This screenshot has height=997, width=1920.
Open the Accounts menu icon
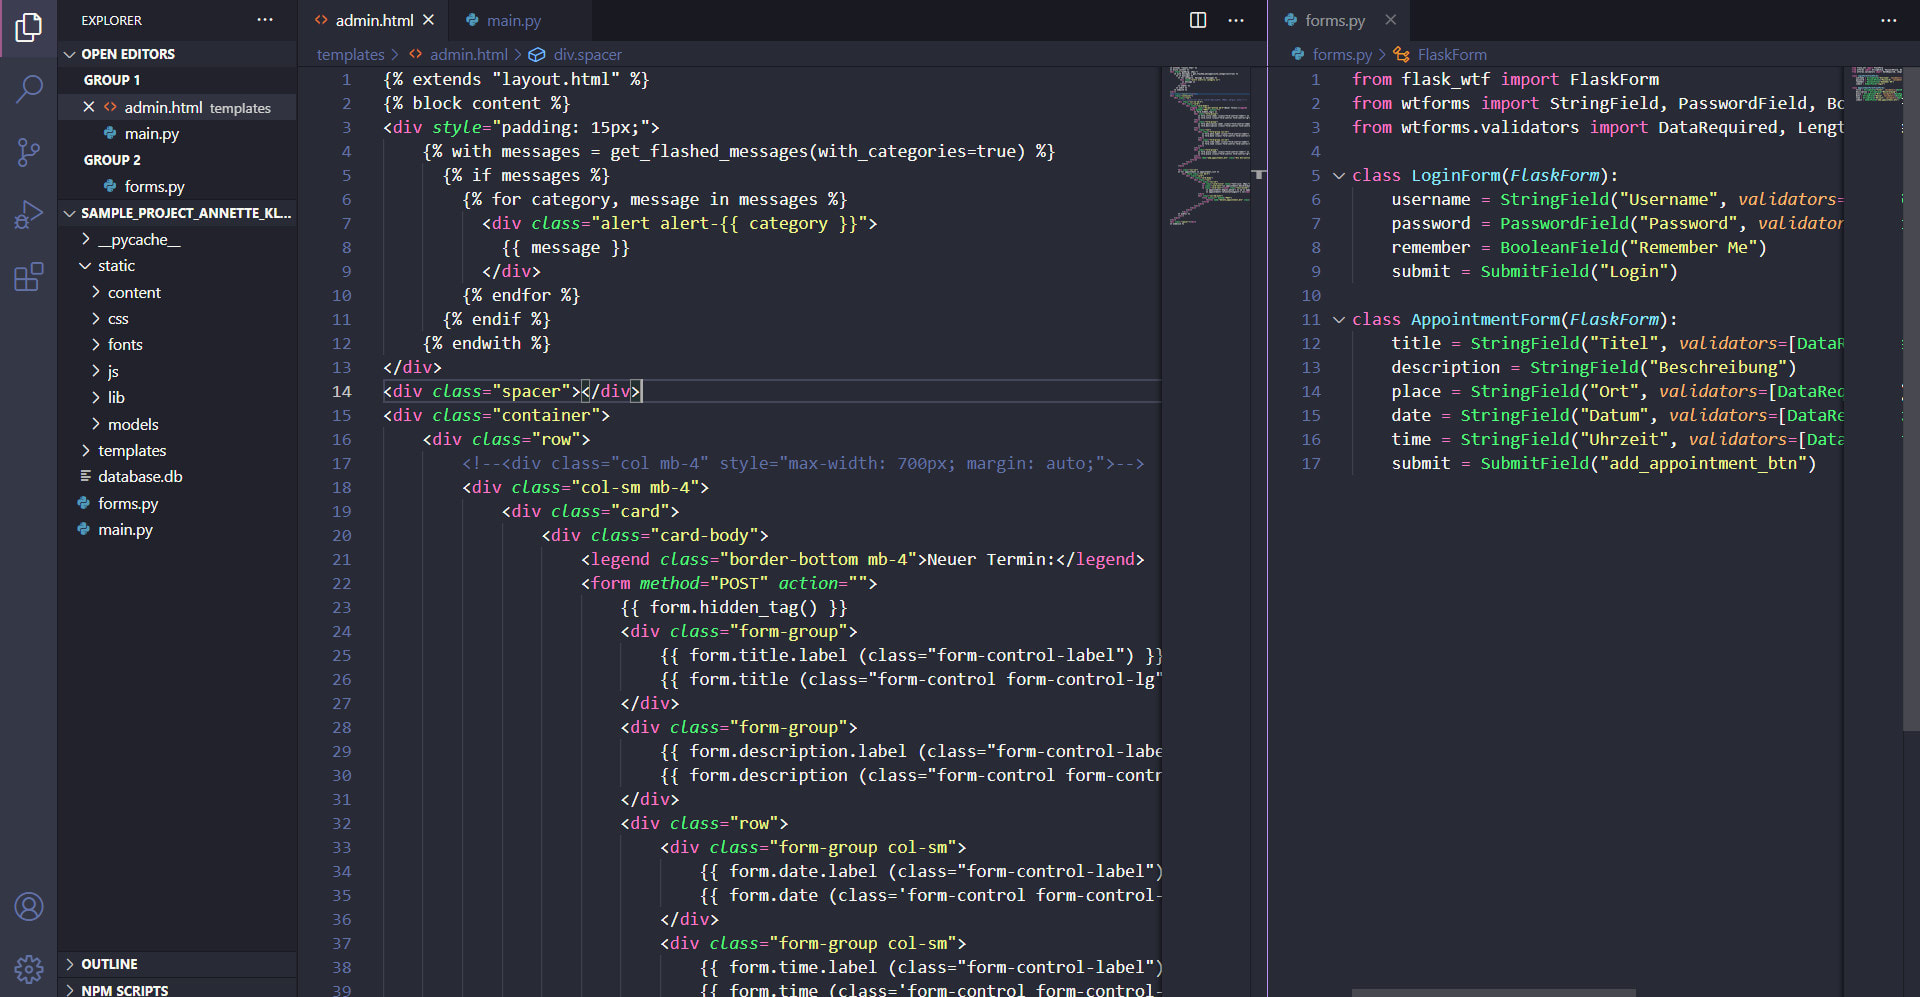coord(29,907)
